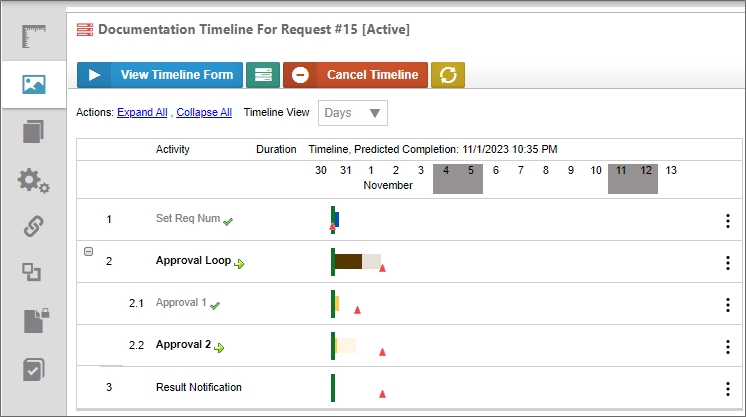
Task: Refresh the timeline with the yellow button
Action: point(448,75)
